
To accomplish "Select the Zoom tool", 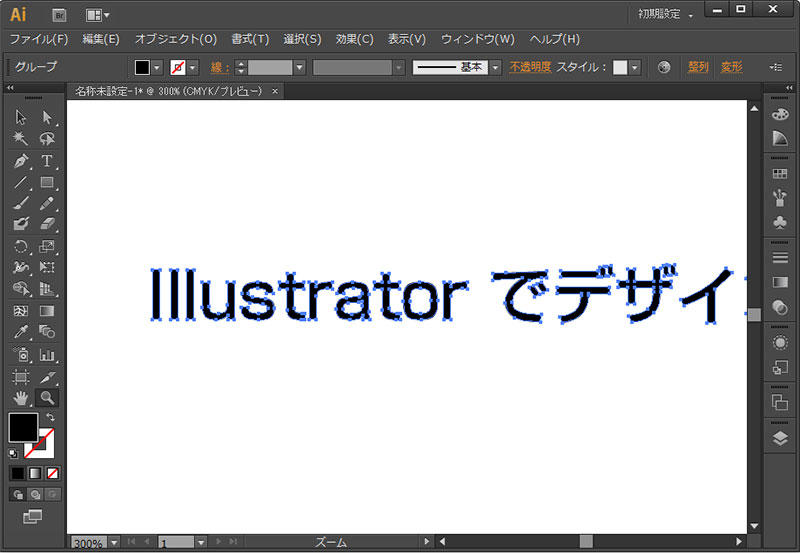I will 47,398.
